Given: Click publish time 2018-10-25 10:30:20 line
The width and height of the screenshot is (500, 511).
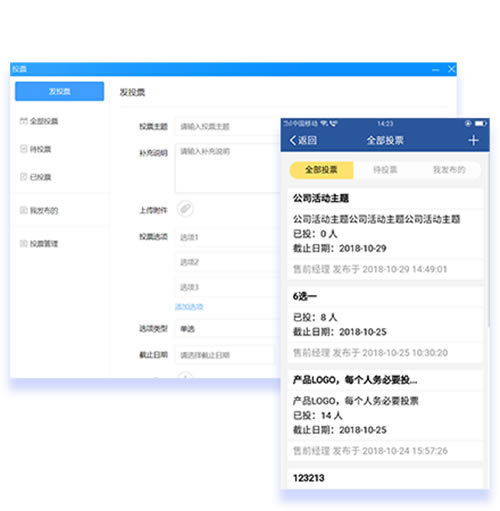Looking at the screenshot, I should [370, 353].
